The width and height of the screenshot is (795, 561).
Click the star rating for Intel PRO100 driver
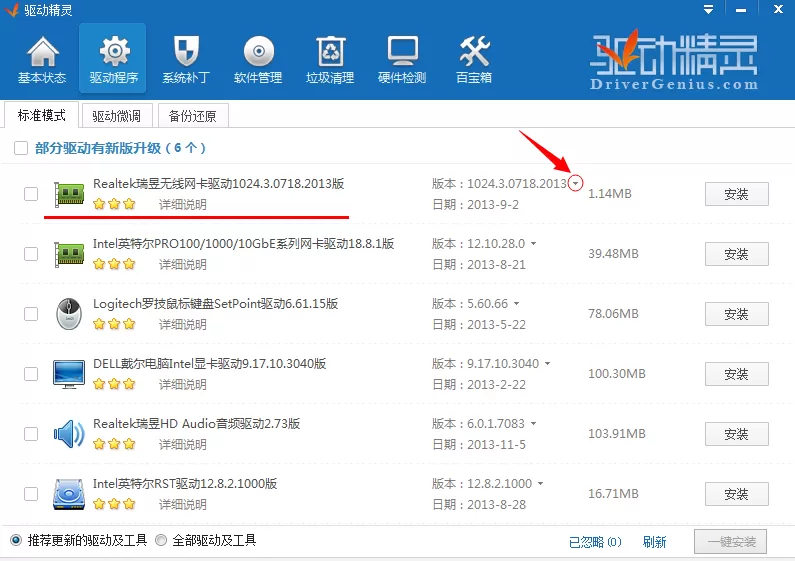[x=115, y=264]
